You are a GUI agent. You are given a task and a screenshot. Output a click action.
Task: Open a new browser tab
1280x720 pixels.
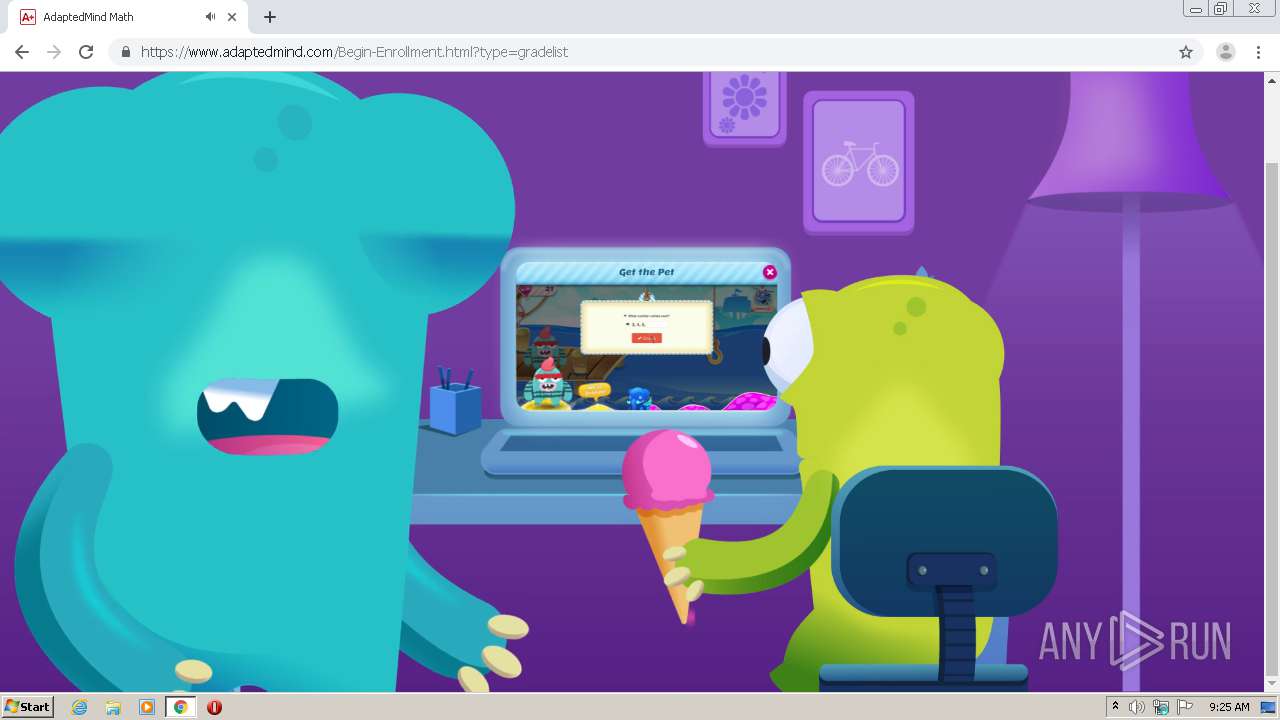[x=270, y=17]
